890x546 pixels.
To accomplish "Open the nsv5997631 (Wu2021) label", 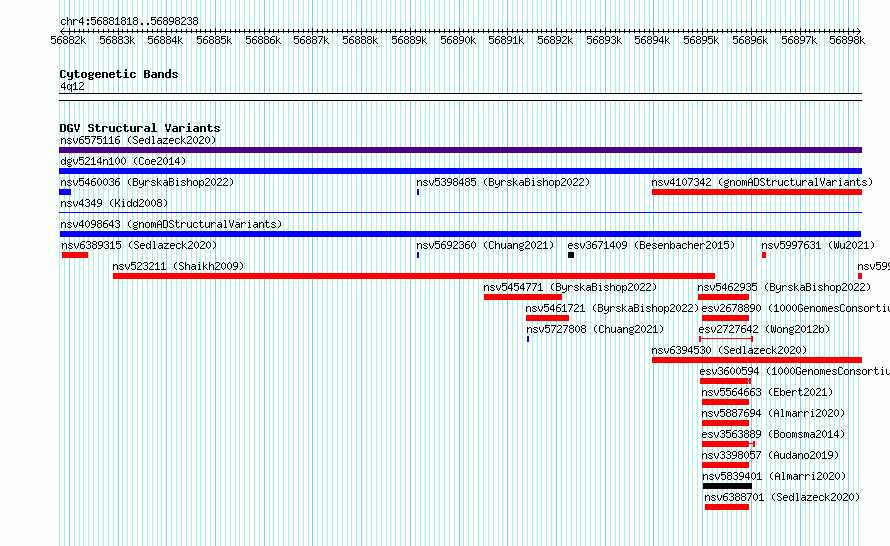I will click(818, 245).
